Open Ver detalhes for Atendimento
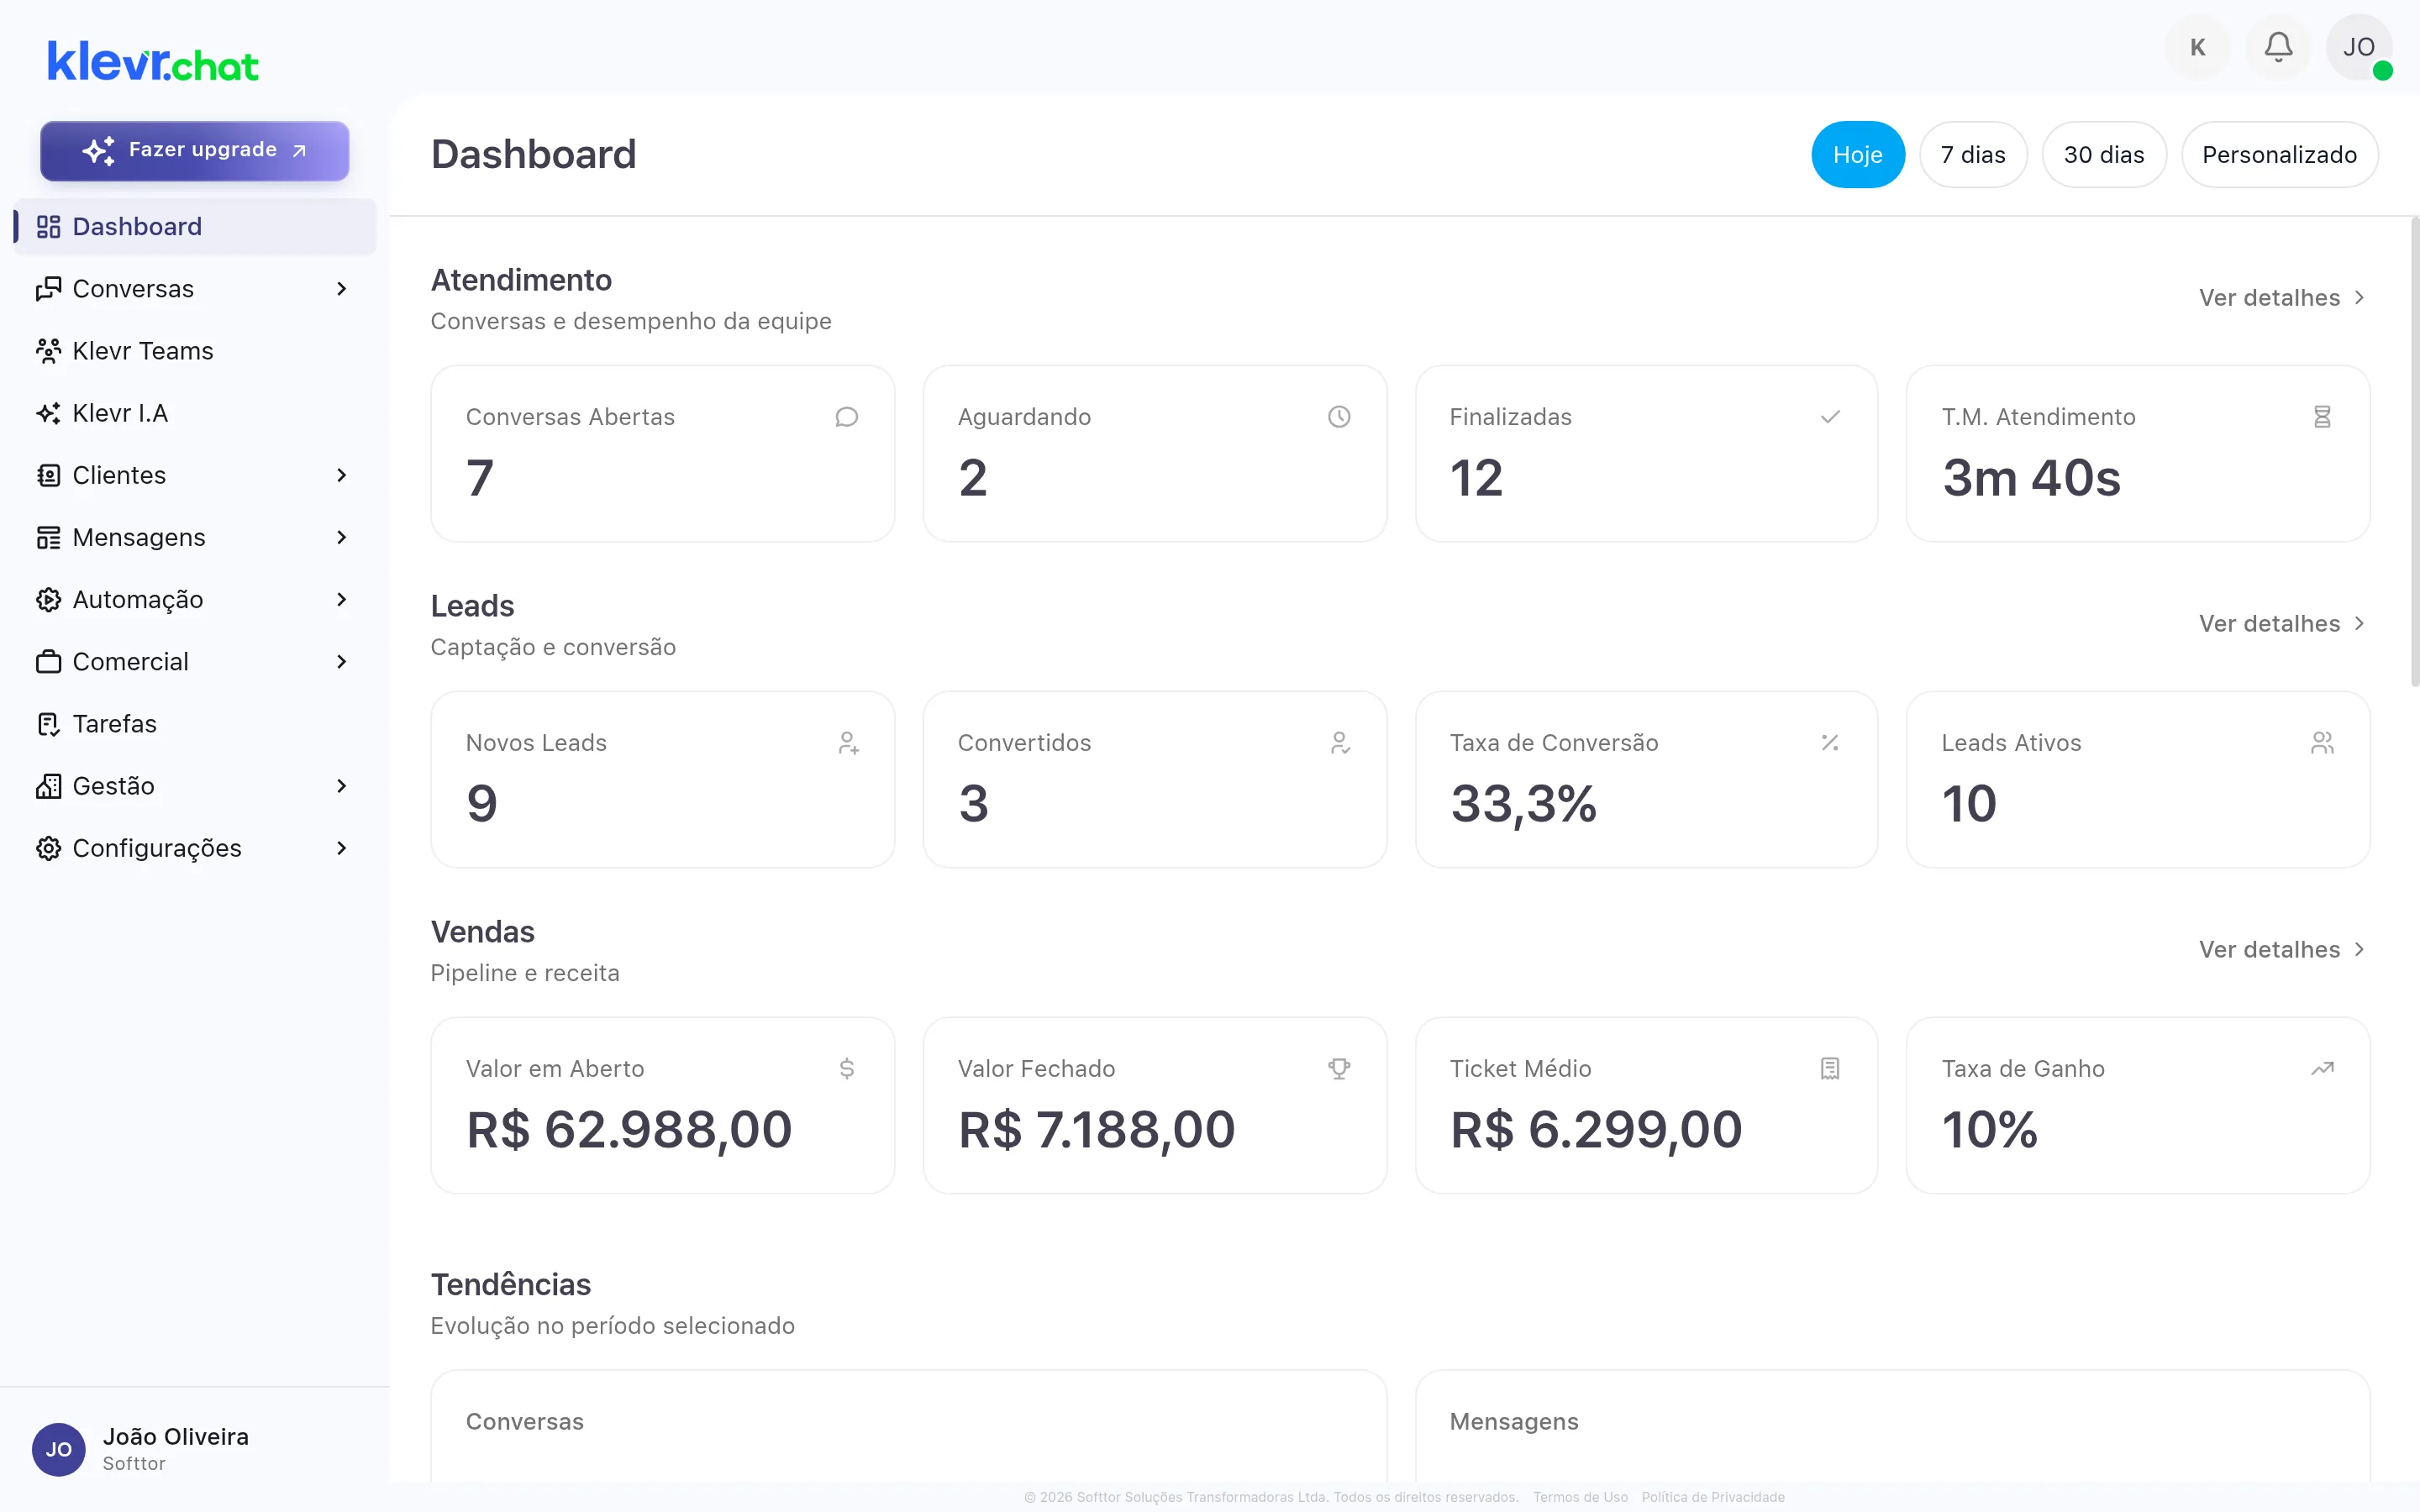Screen dimensions: 2420x1512 click(x=2281, y=298)
